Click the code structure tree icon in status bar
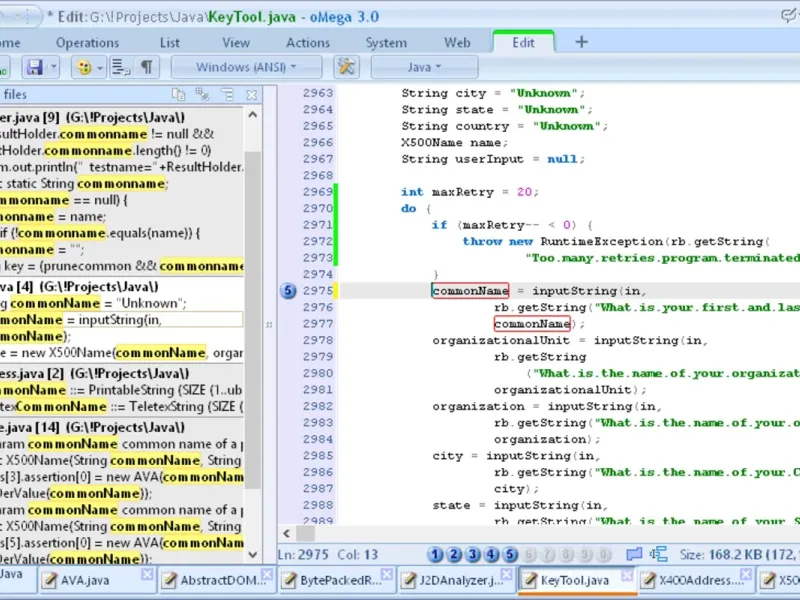The height and width of the screenshot is (600, 800). point(659,554)
